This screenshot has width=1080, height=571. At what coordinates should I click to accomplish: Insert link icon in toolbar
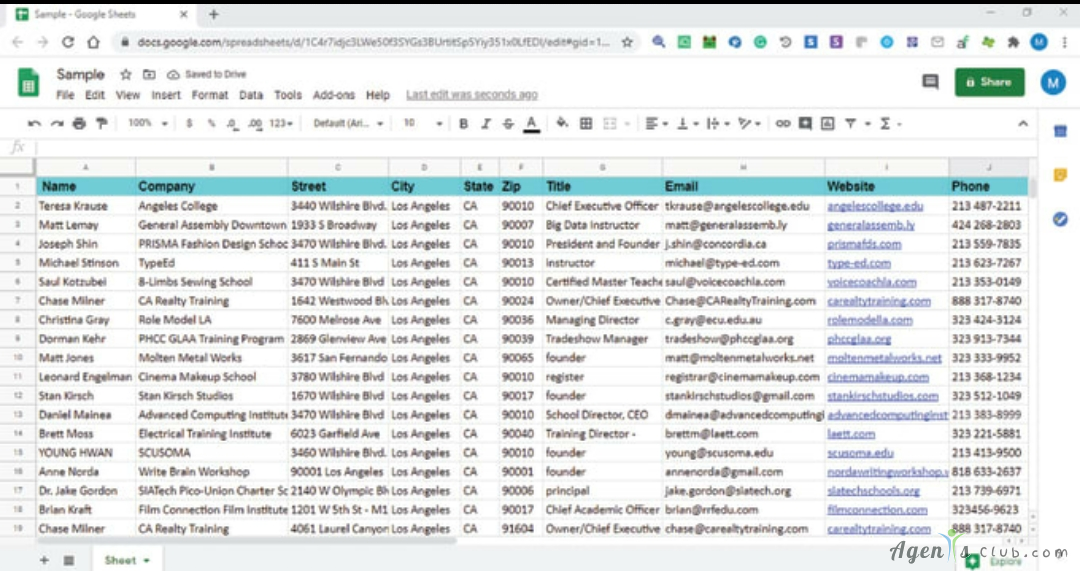pyautogui.click(x=782, y=123)
